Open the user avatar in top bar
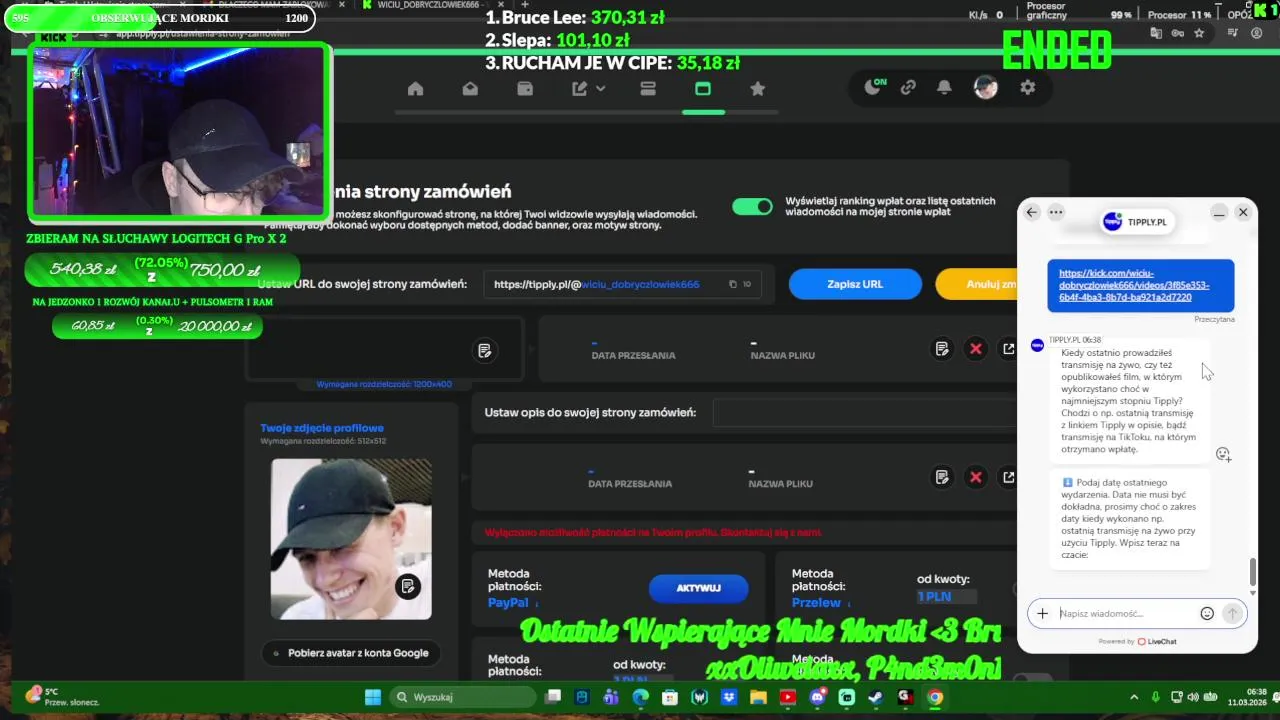 pos(986,88)
